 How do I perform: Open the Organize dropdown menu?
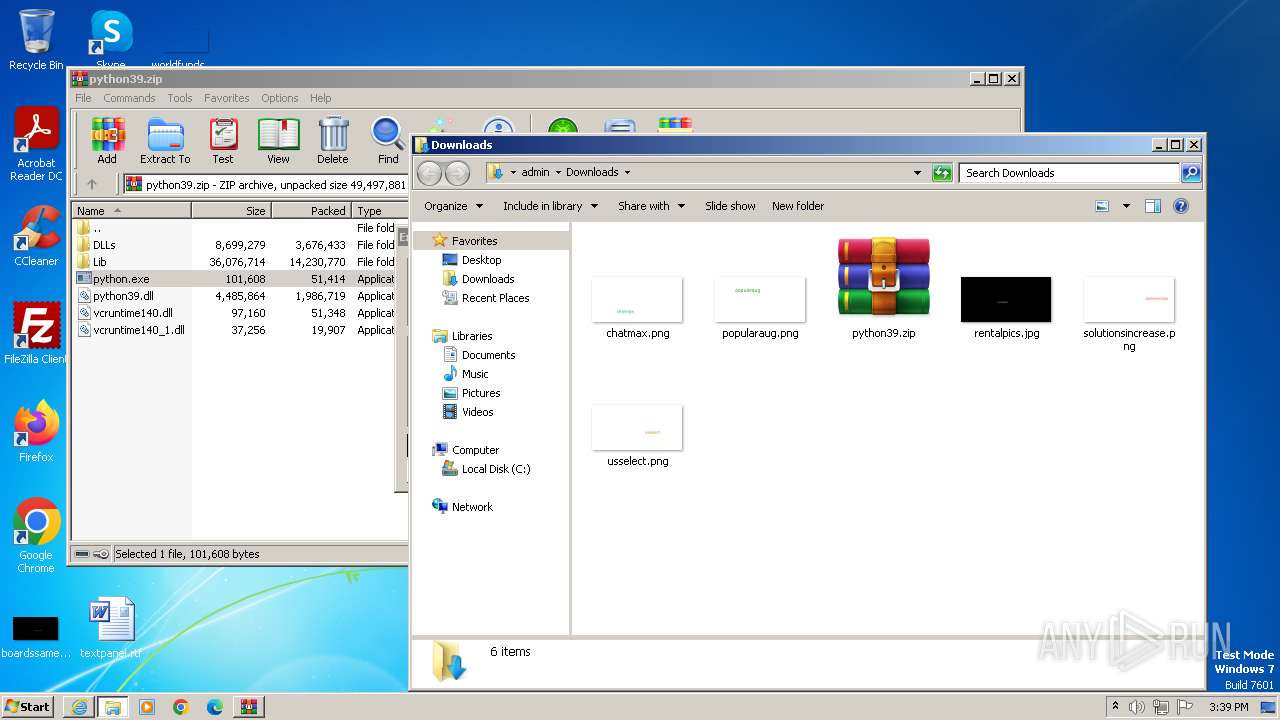[453, 206]
